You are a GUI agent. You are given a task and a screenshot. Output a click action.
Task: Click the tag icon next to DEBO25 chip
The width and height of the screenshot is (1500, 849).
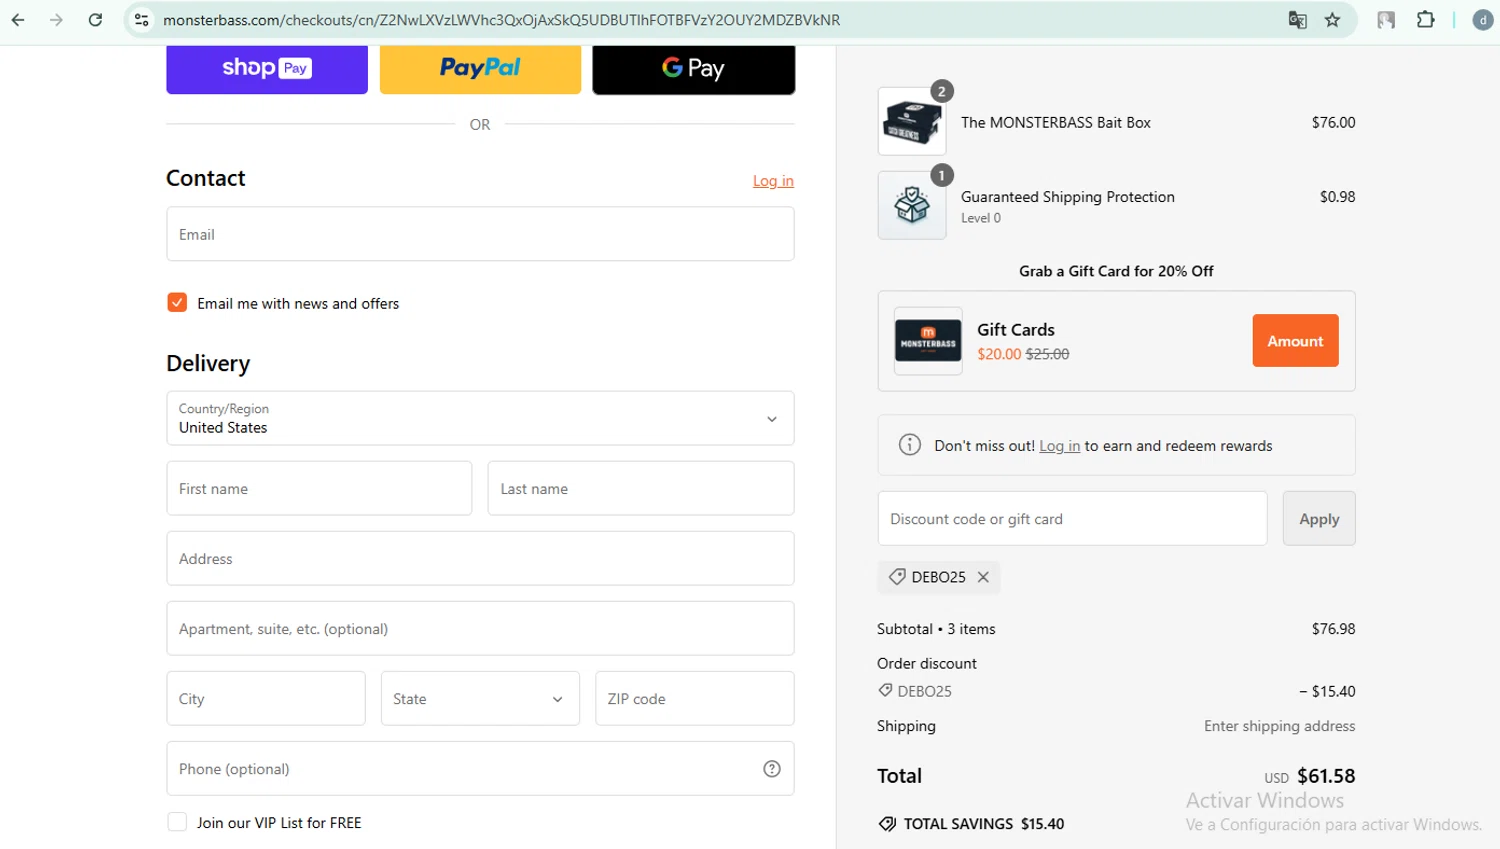point(897,577)
